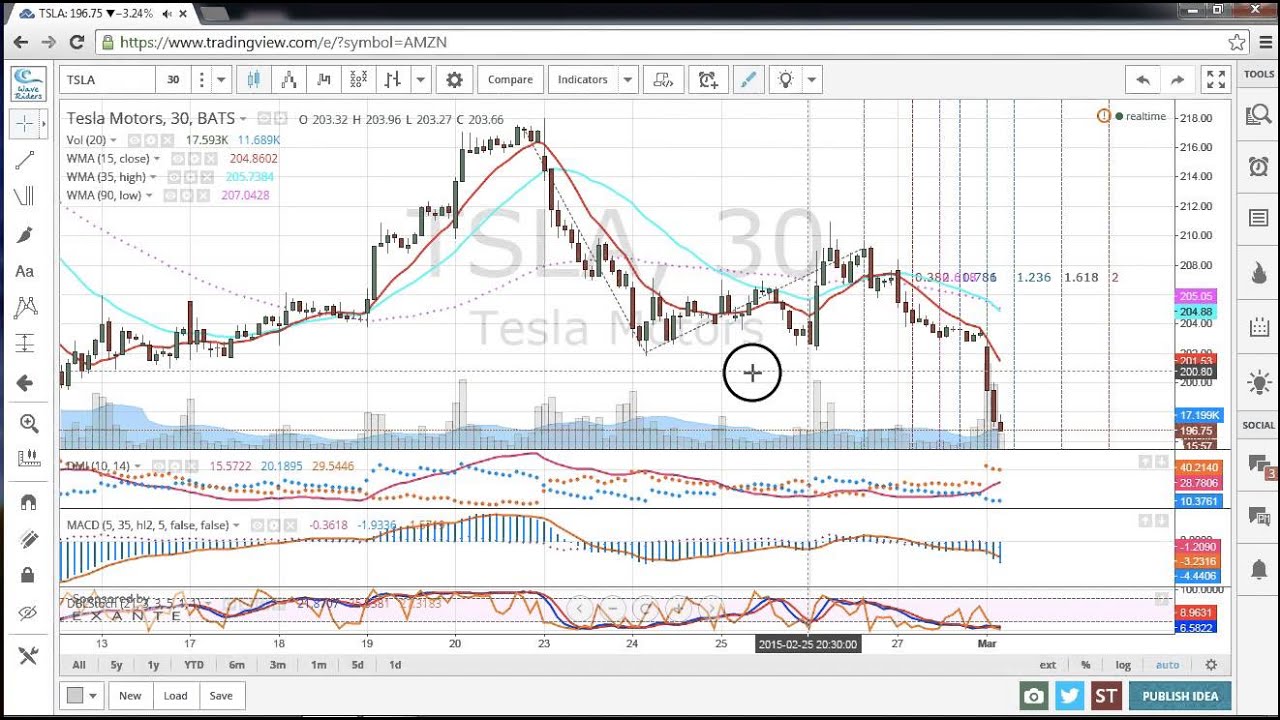1280x720 pixels.
Task: Share chart on StockTwits ST button
Action: point(1106,696)
